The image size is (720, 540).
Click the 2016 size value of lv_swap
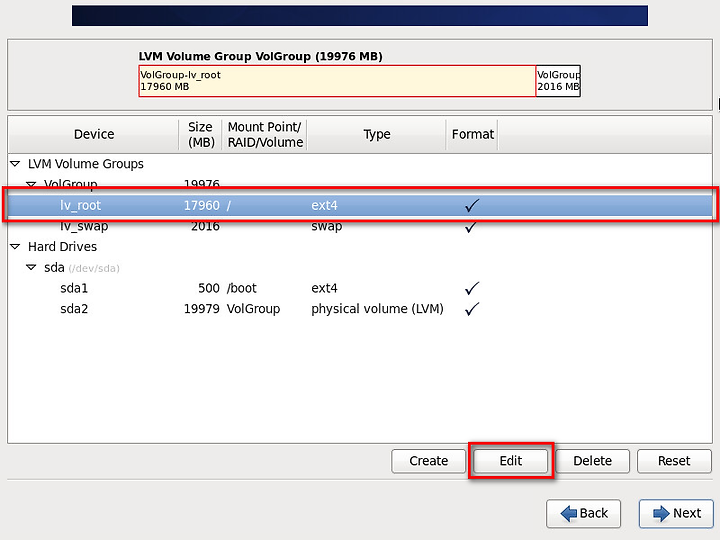205,226
